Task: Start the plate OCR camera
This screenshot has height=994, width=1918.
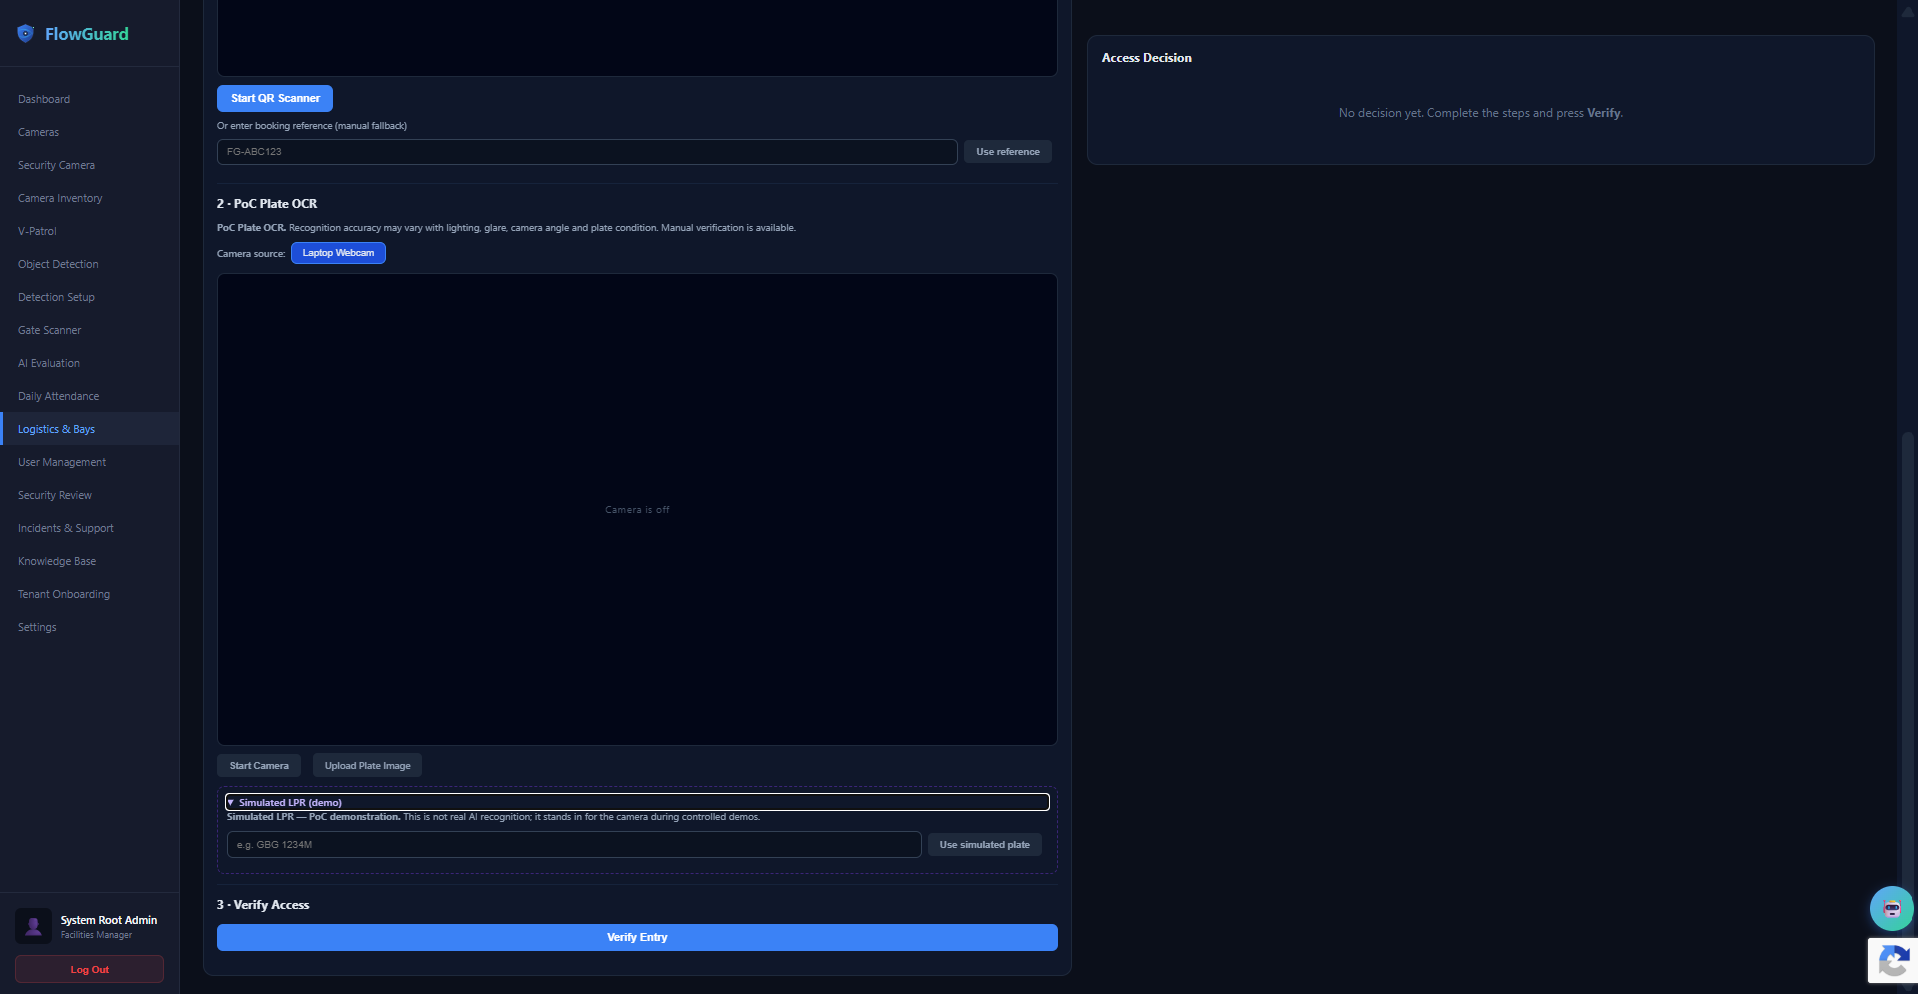Action: (259, 766)
